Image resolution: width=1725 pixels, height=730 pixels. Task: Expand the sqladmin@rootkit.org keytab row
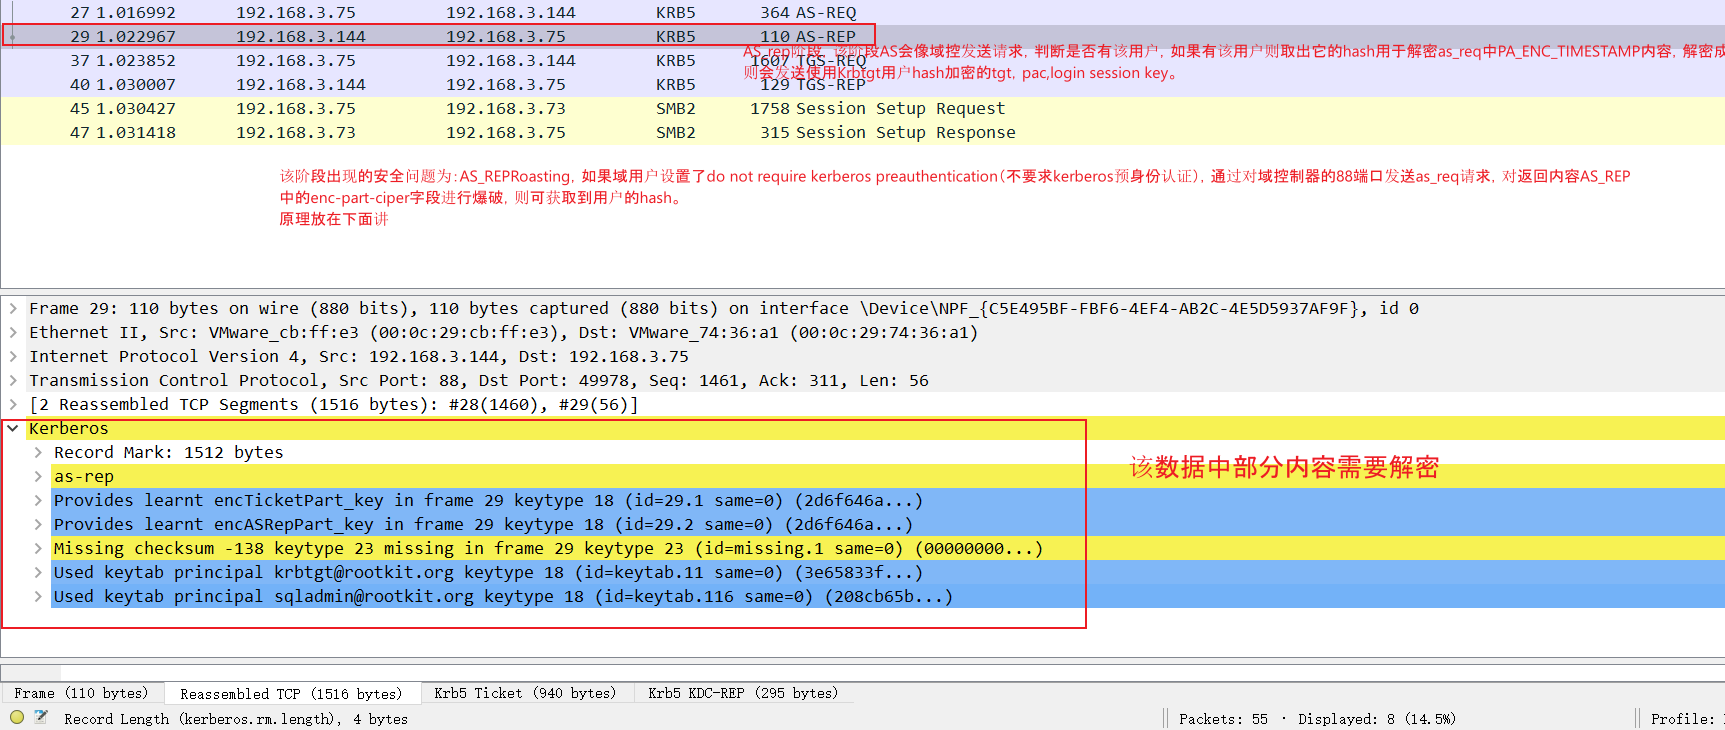[38, 596]
